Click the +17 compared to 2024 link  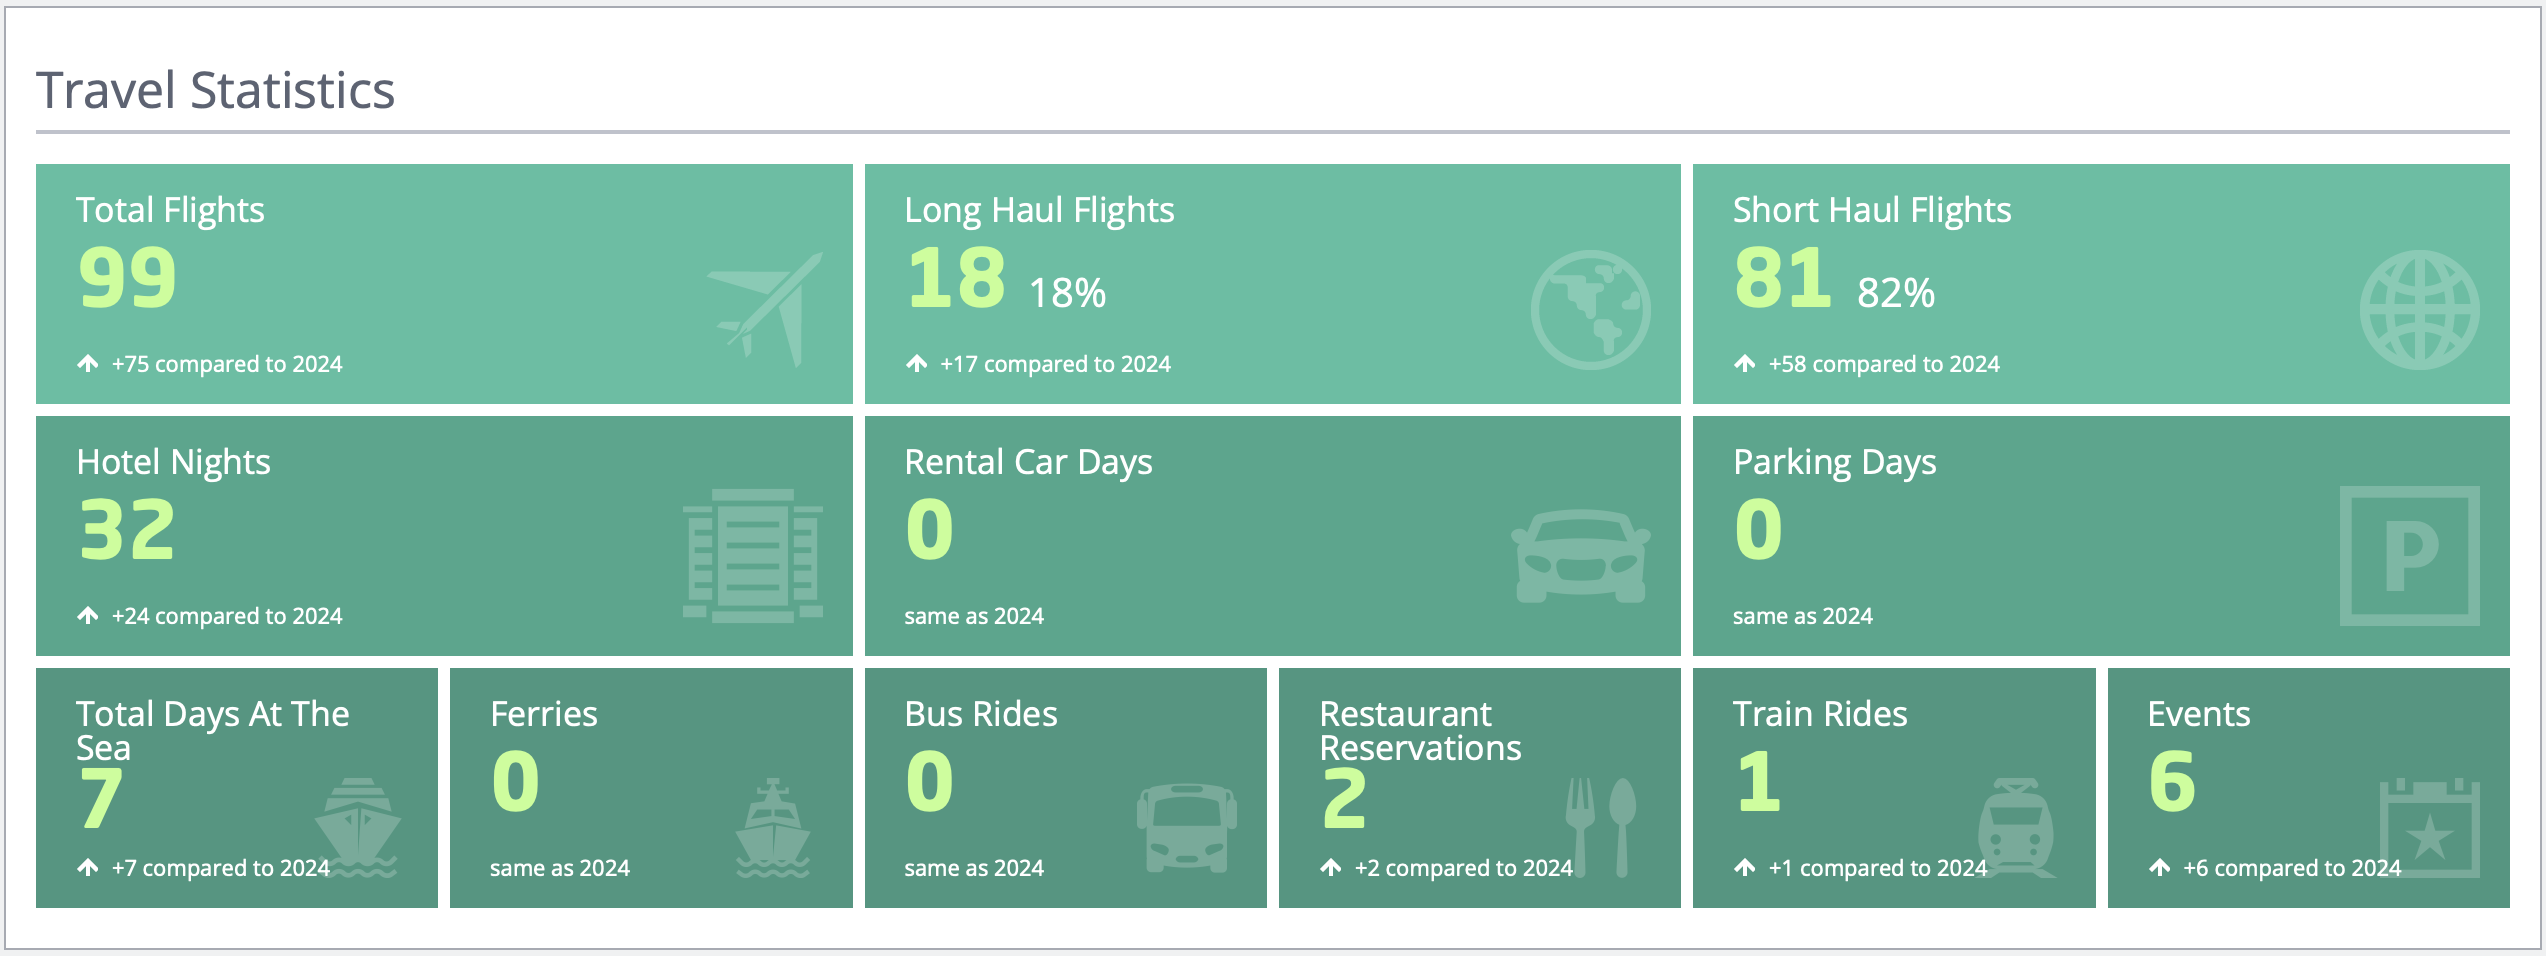[1058, 363]
